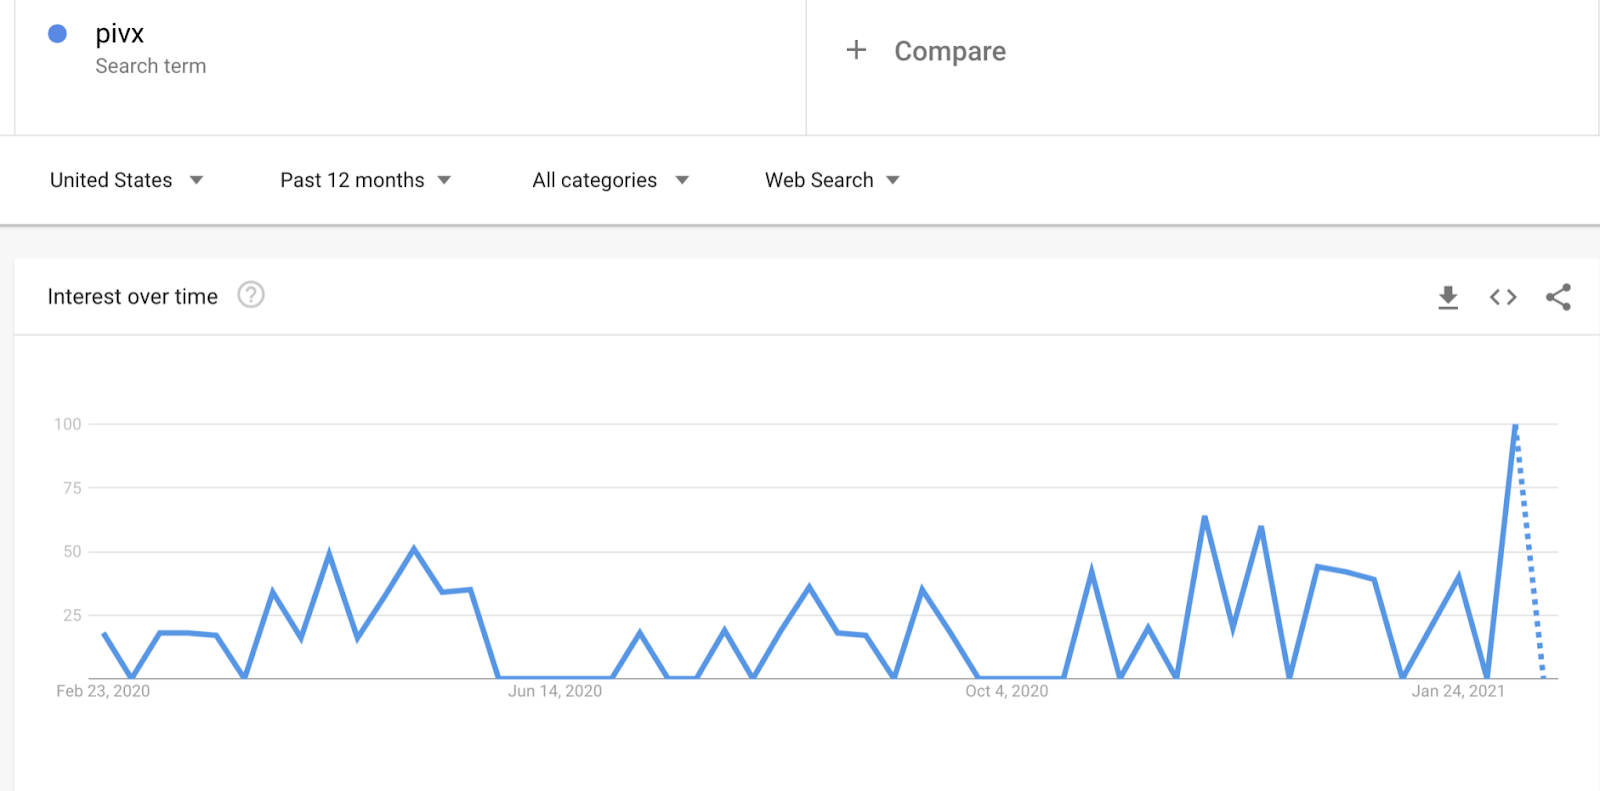Image resolution: width=1600 pixels, height=791 pixels.
Task: Click the Feb 23, 2020 axis label
Action: pyautogui.click(x=103, y=691)
